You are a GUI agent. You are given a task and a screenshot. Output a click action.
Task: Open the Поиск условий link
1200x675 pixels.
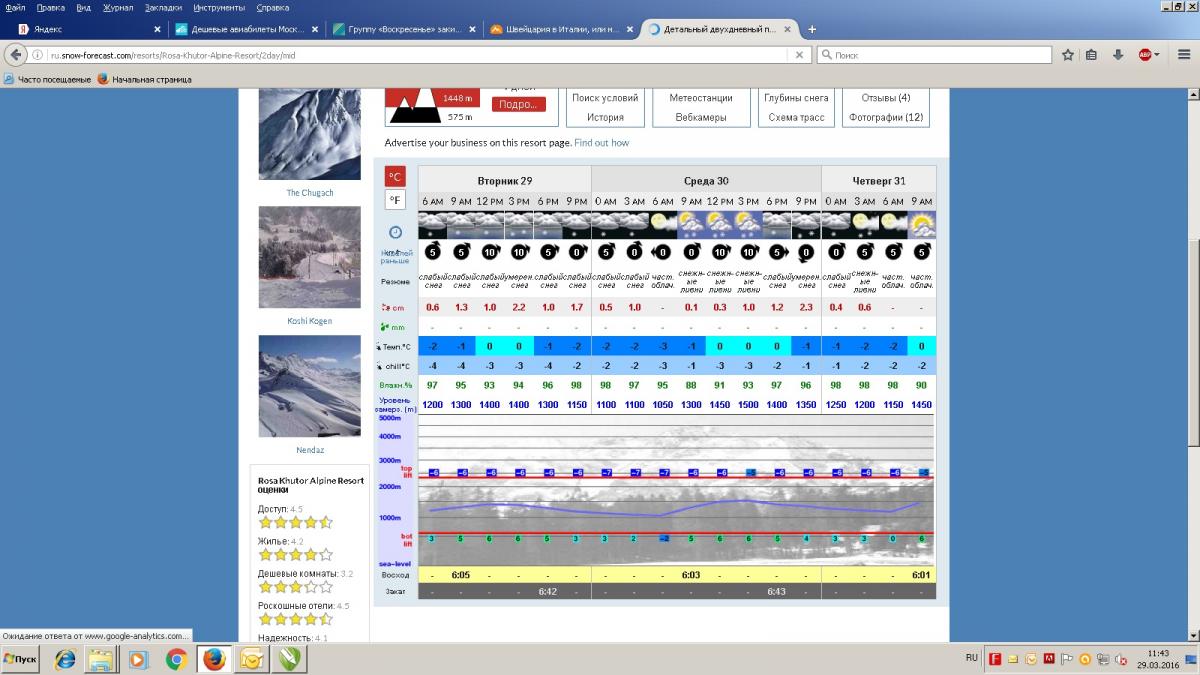605,98
